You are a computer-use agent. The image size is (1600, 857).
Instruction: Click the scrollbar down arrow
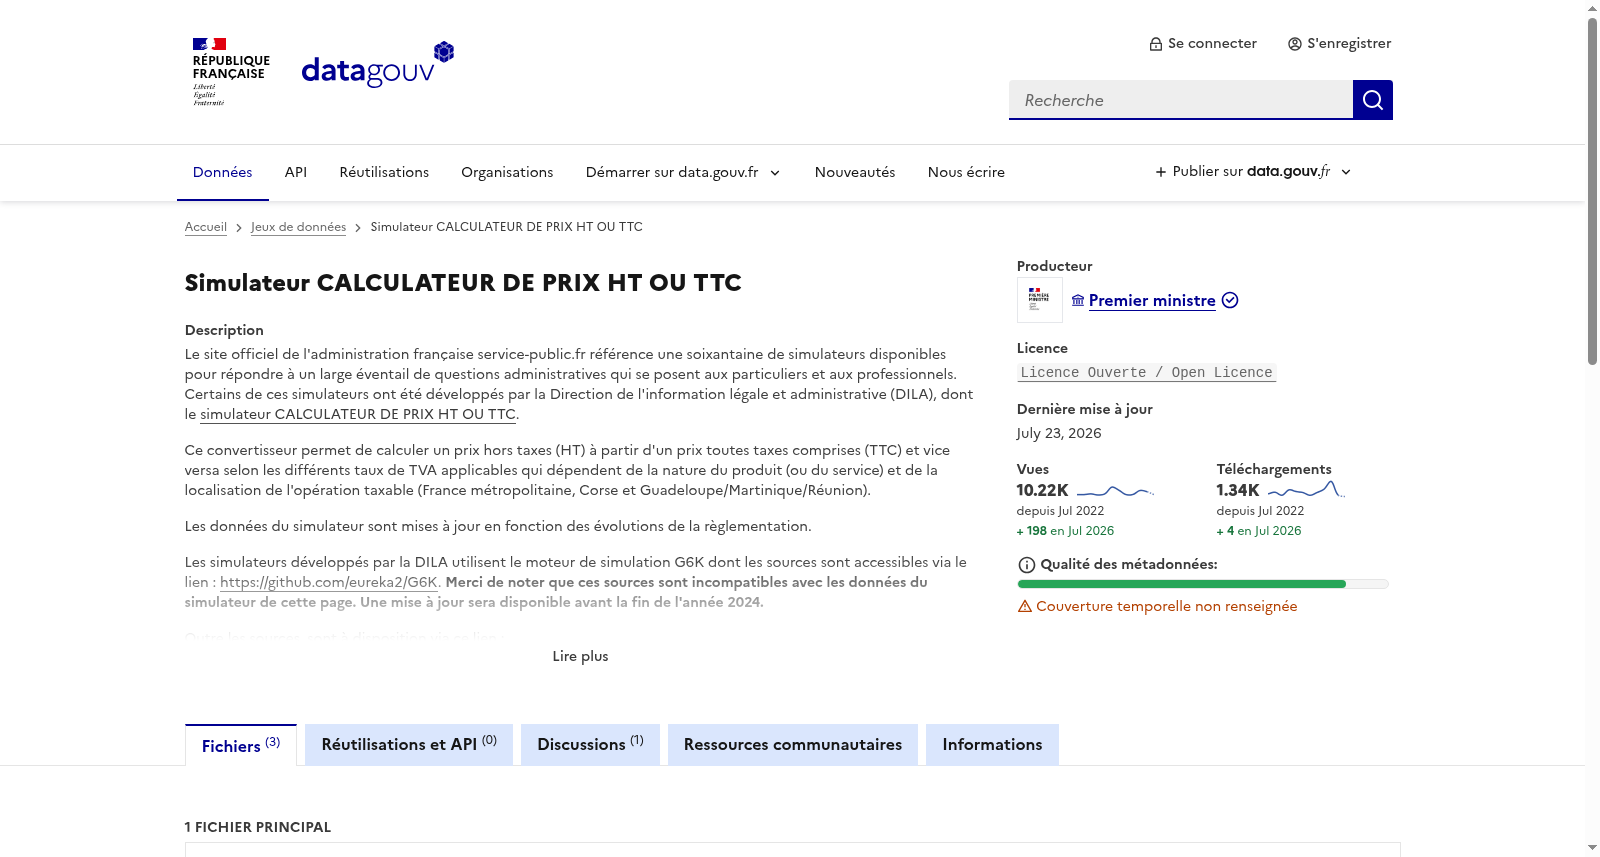(1592, 849)
